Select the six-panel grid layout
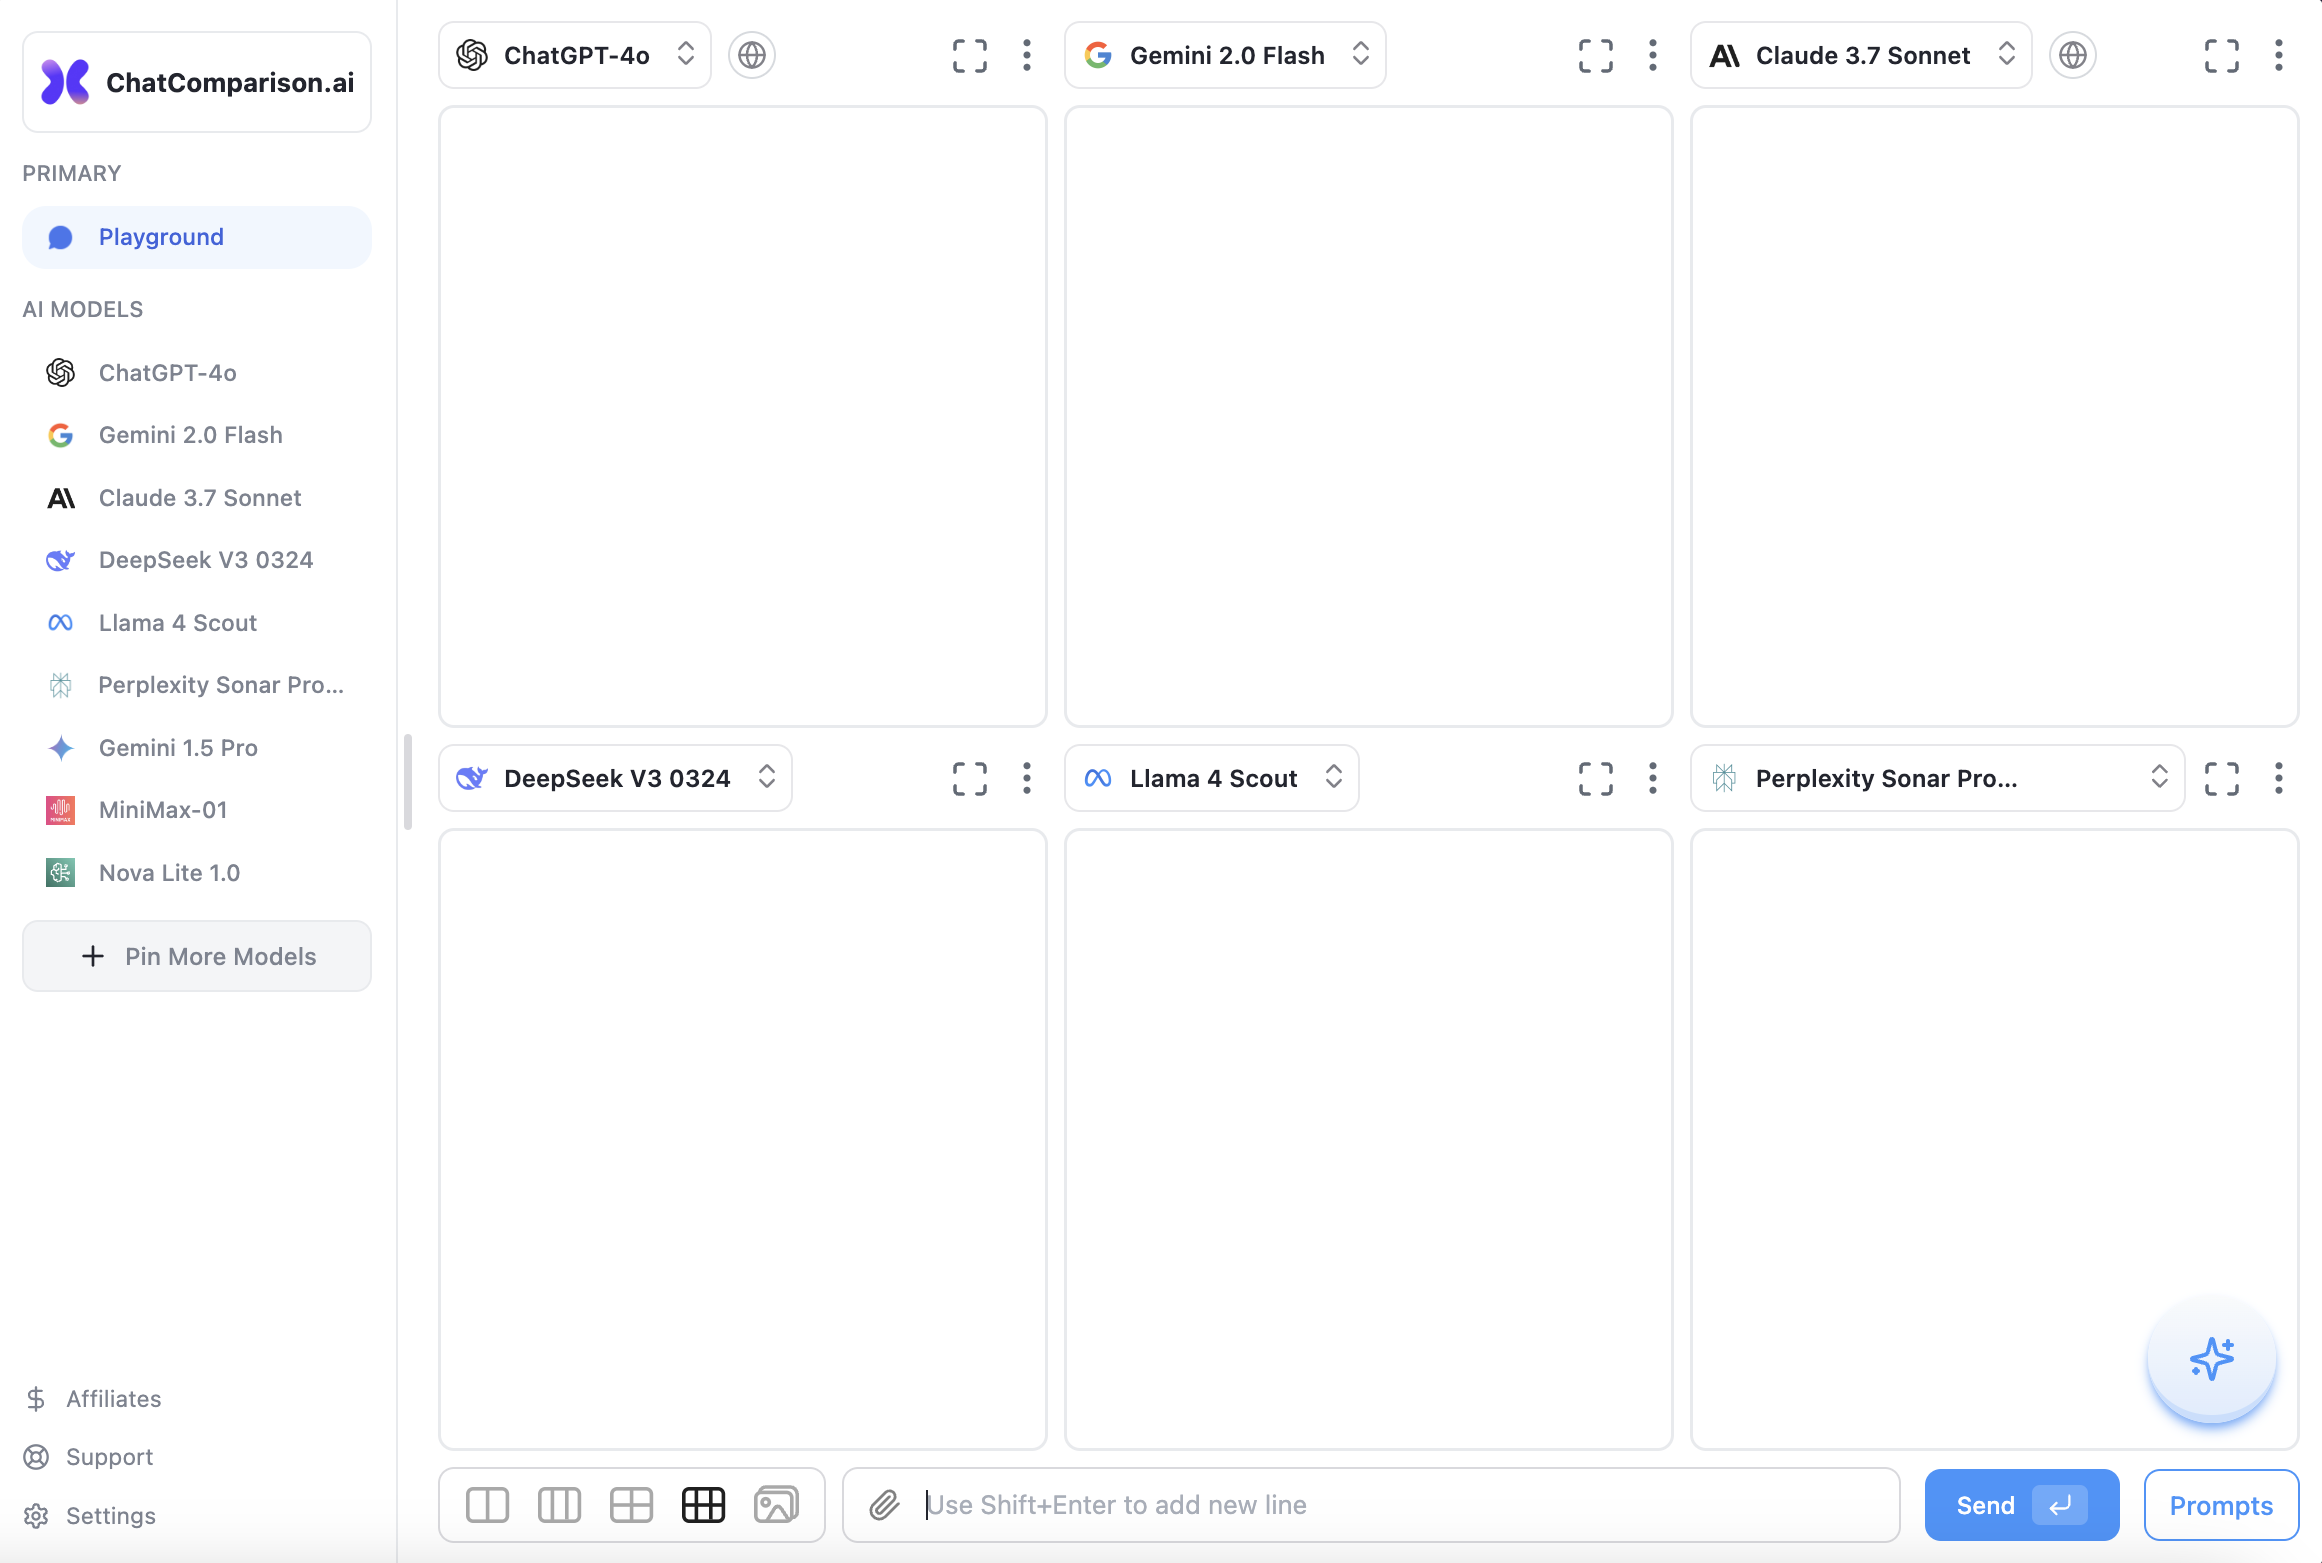This screenshot has height=1563, width=2322. click(x=704, y=1505)
